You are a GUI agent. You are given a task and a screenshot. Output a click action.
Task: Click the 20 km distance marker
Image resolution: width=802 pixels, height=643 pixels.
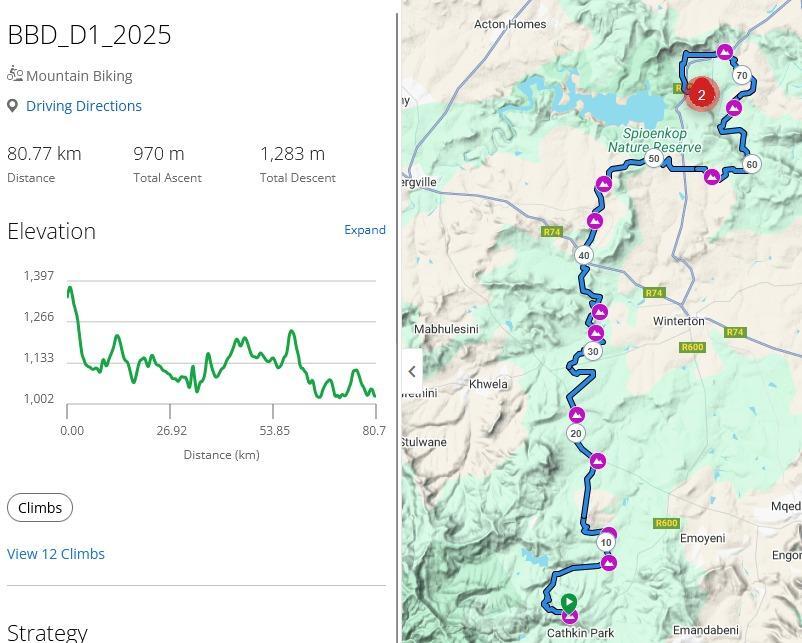click(x=576, y=433)
